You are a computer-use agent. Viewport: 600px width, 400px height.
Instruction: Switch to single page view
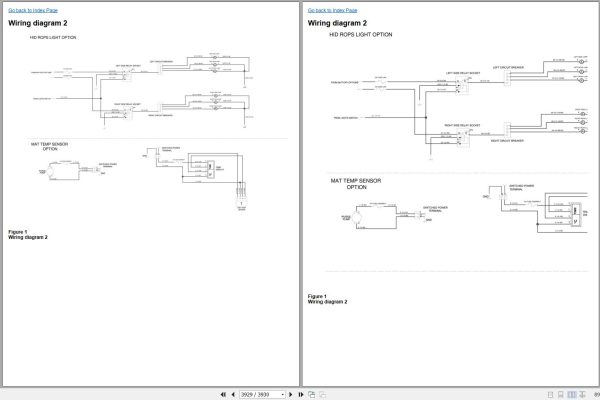tap(550, 394)
